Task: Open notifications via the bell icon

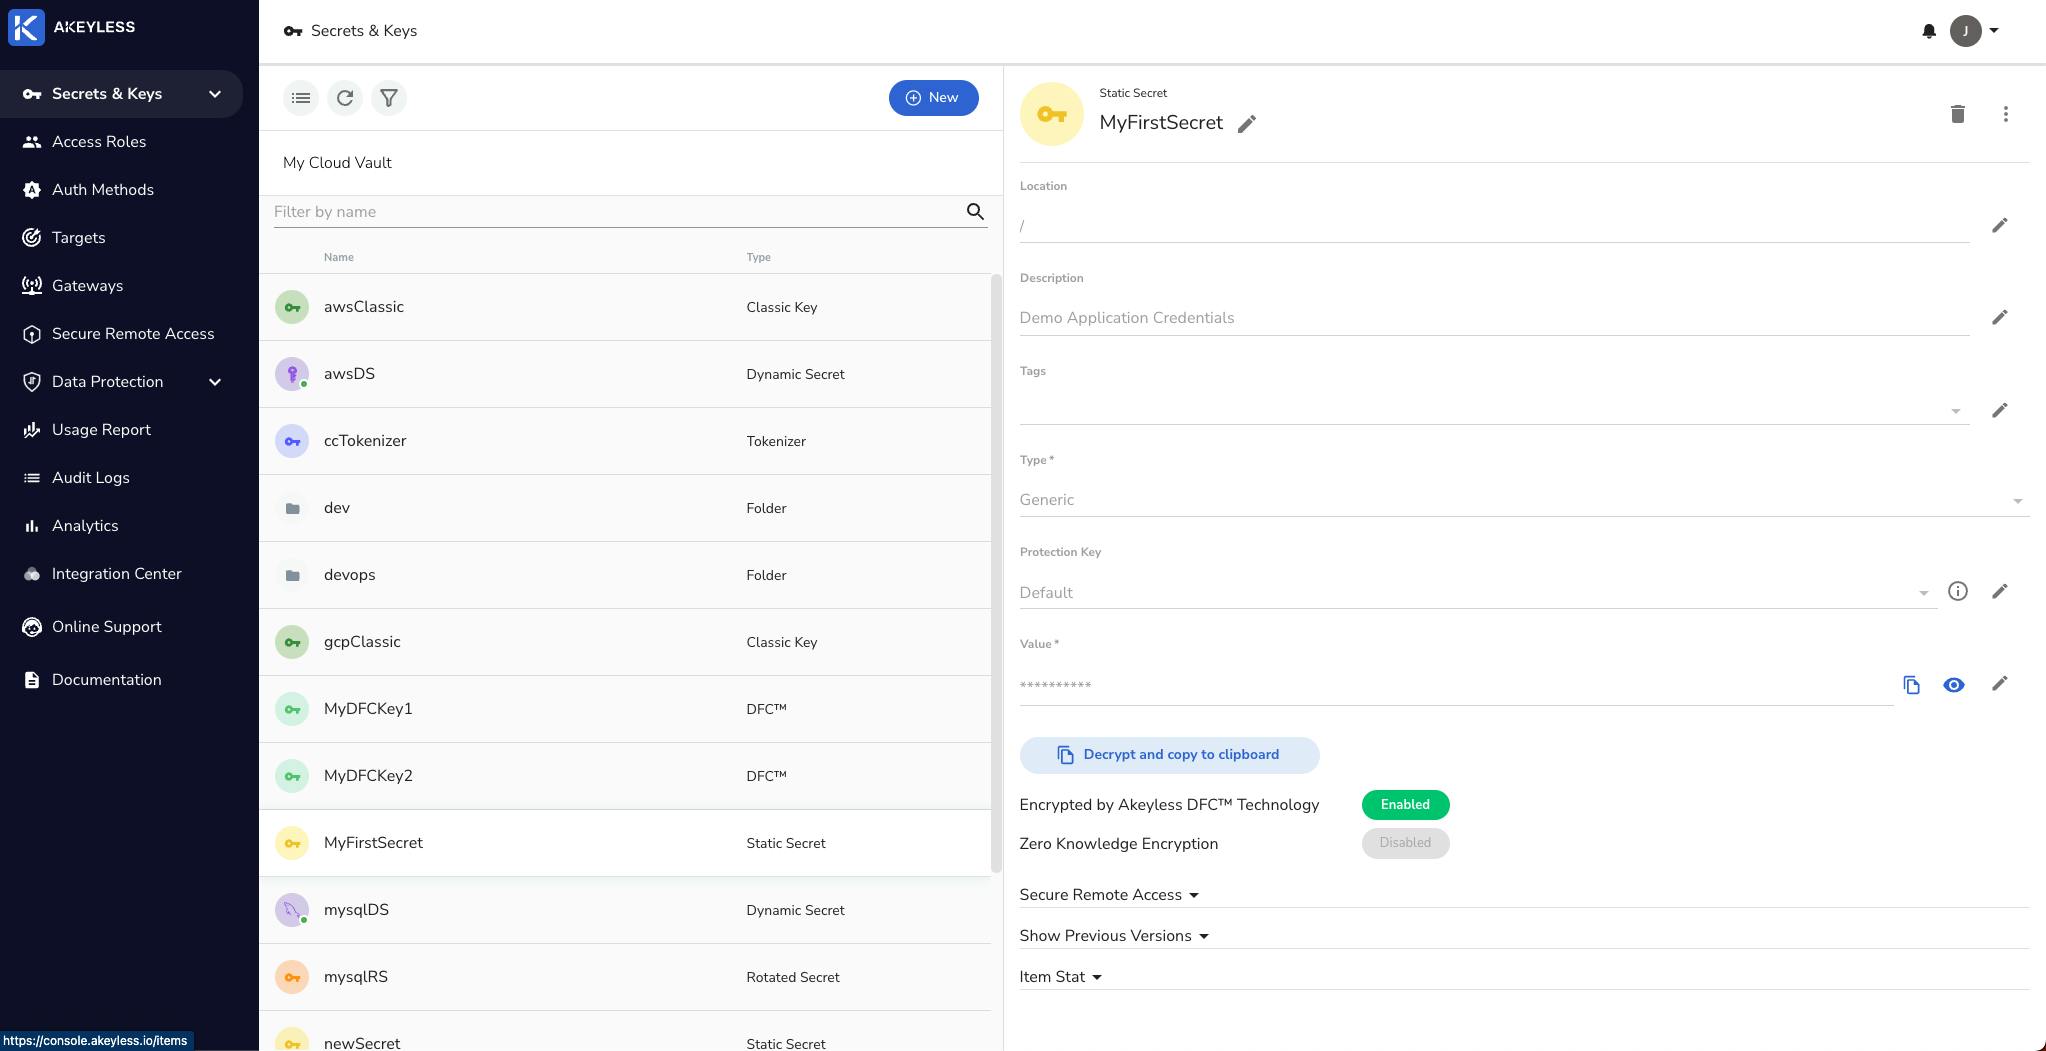Action: point(1929,31)
